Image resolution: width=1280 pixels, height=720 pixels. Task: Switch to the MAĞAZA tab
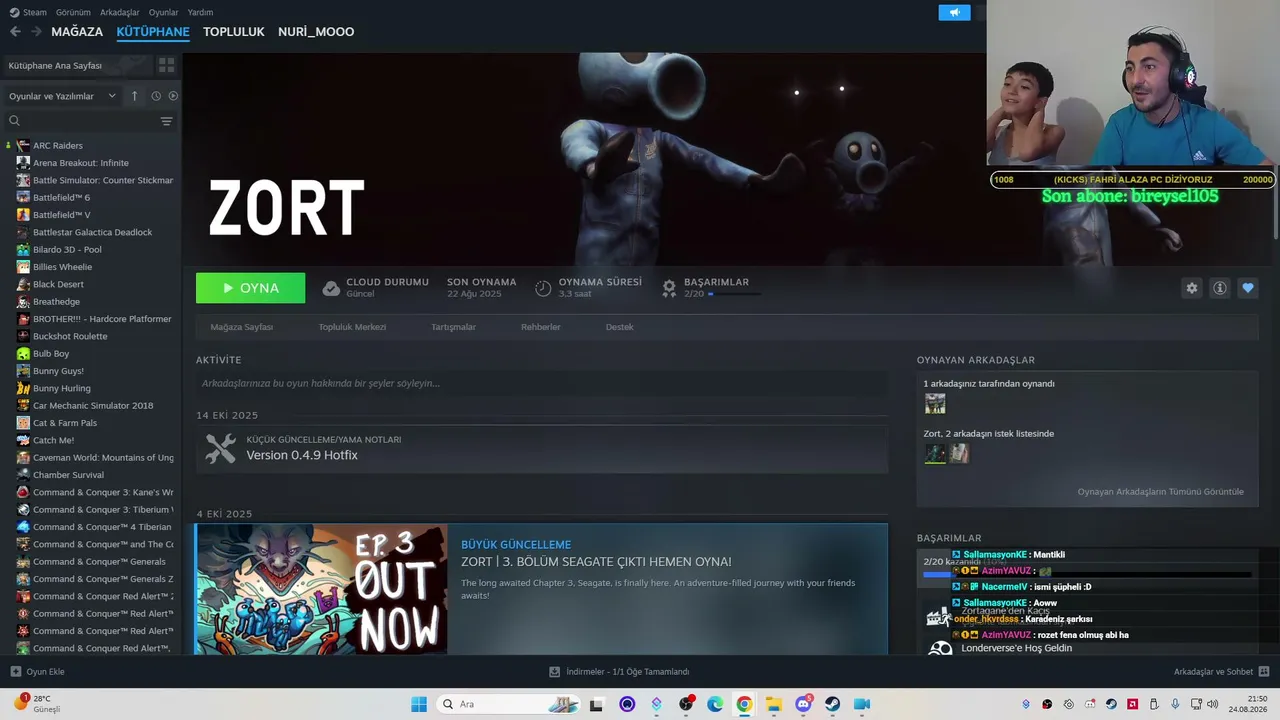click(x=77, y=32)
